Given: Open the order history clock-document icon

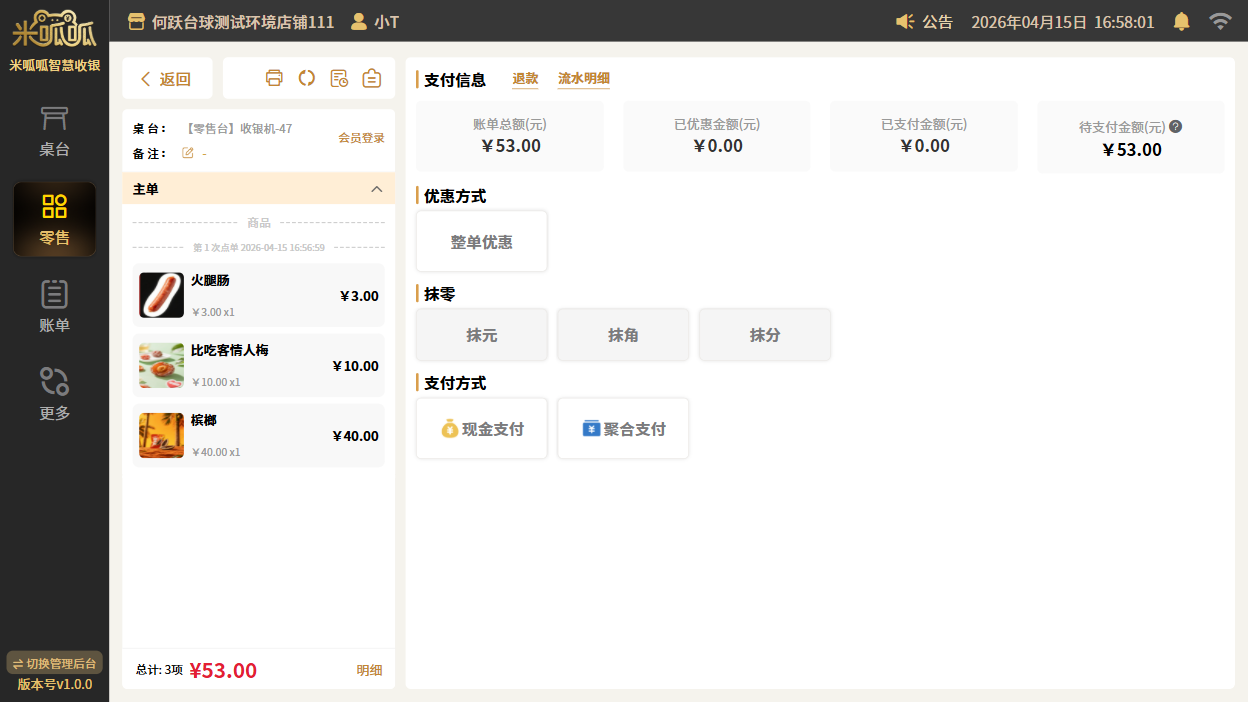Looking at the screenshot, I should [339, 78].
